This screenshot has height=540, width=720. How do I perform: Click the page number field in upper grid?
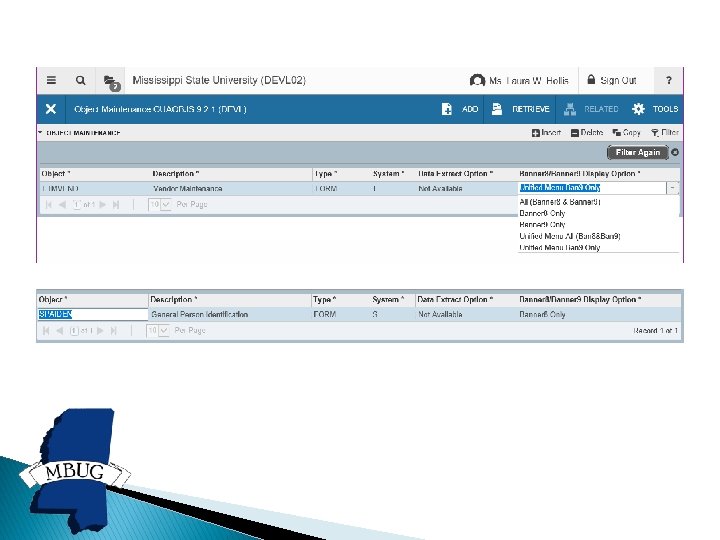point(77,205)
